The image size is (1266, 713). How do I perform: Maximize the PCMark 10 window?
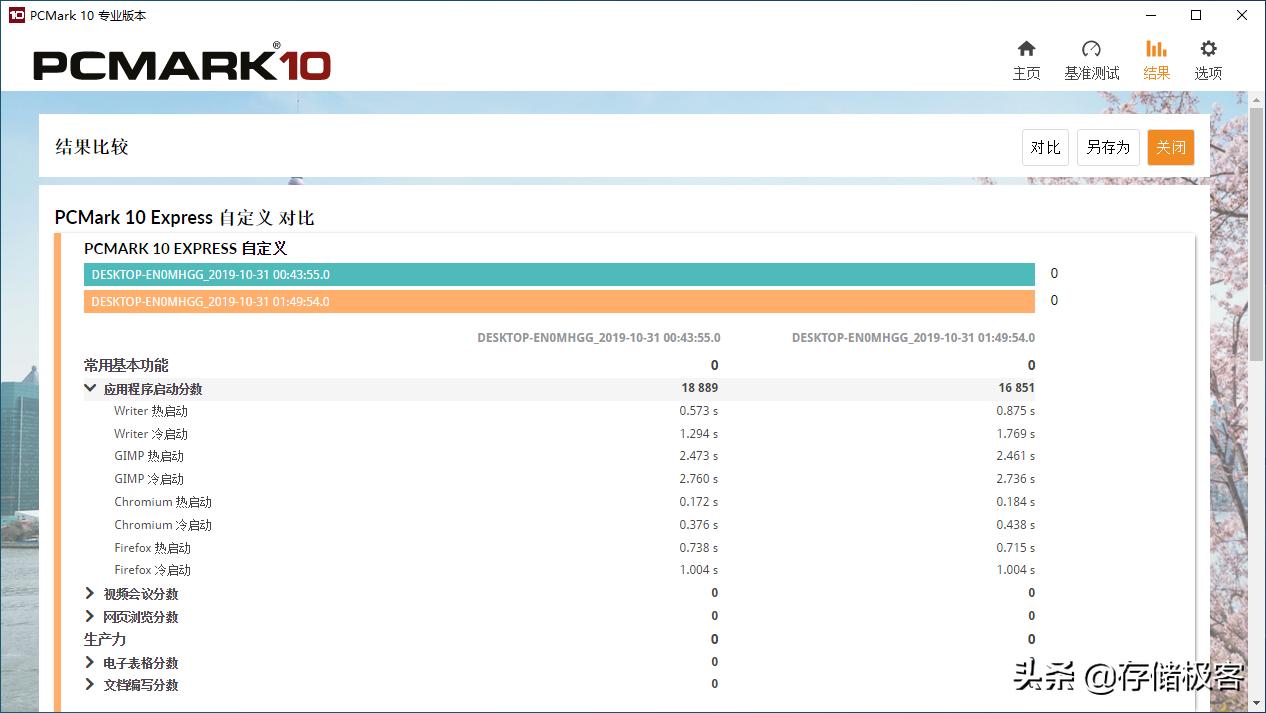(x=1196, y=15)
